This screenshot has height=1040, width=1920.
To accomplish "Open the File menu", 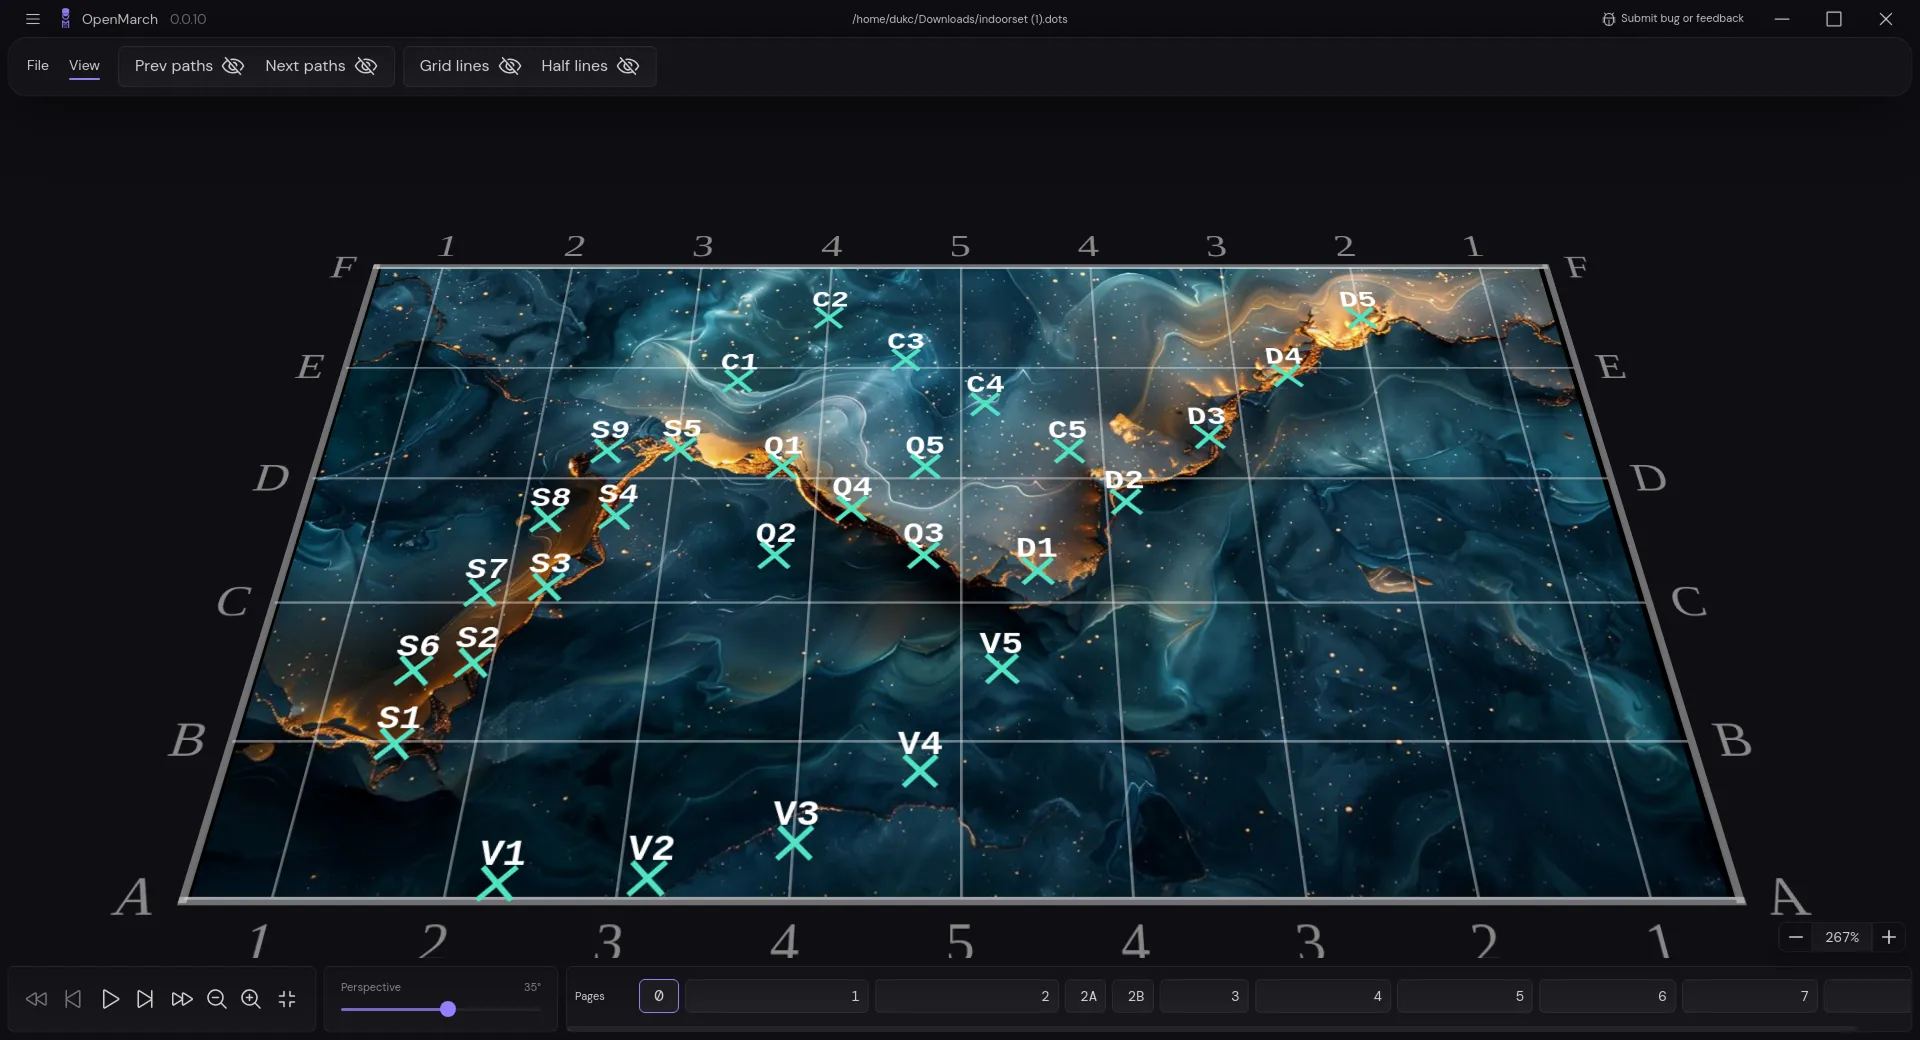I will tap(37, 66).
